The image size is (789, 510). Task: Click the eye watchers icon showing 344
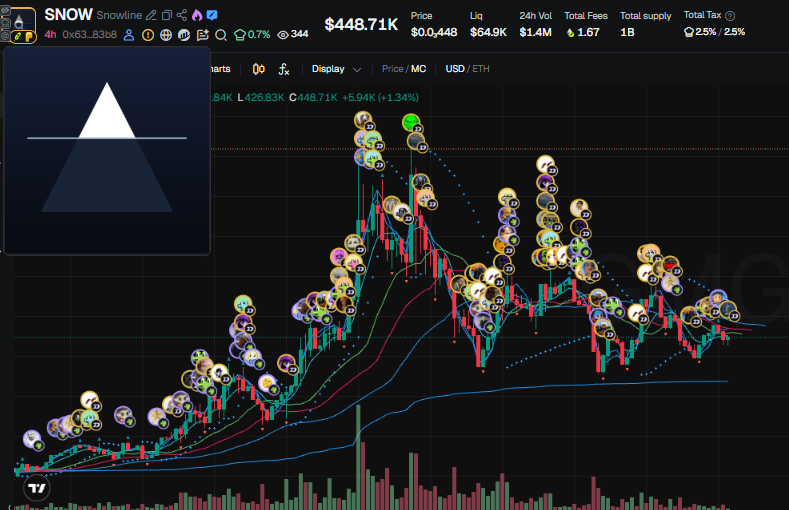pyautogui.click(x=293, y=35)
